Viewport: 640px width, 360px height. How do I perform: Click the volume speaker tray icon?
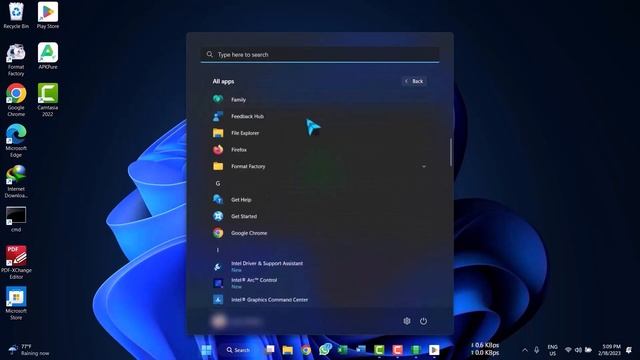(x=578, y=350)
